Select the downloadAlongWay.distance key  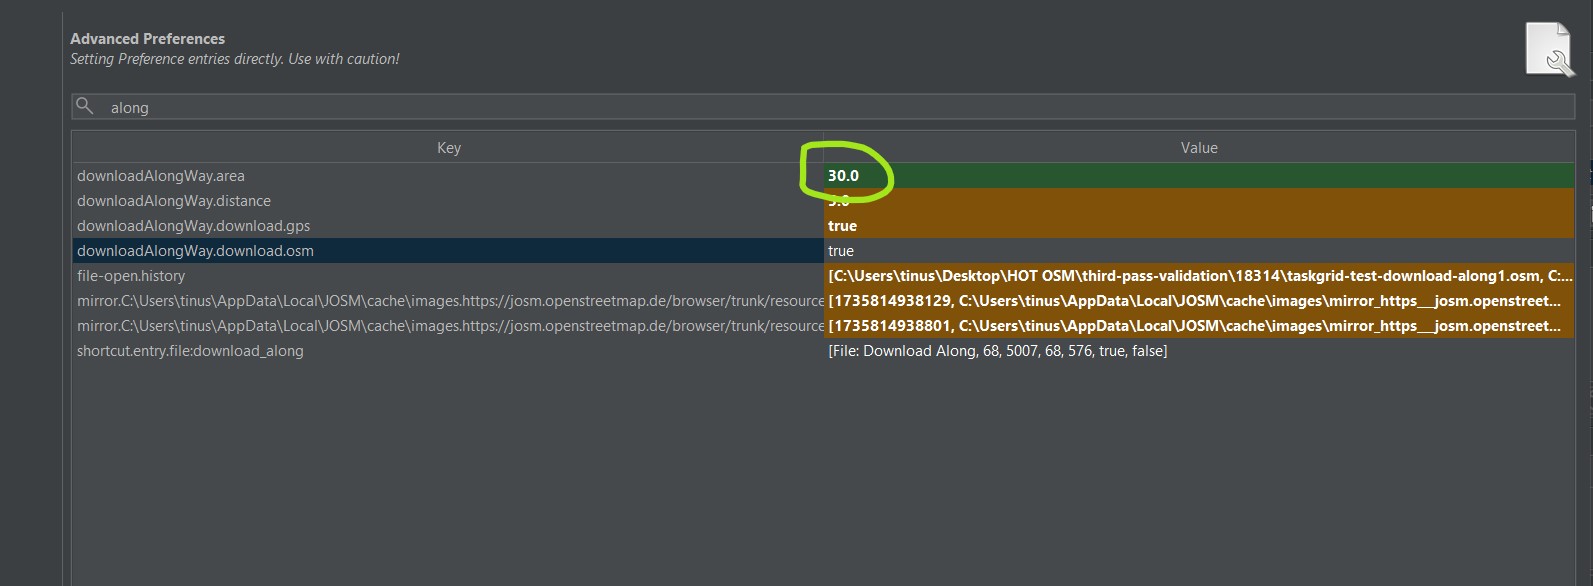click(448, 201)
